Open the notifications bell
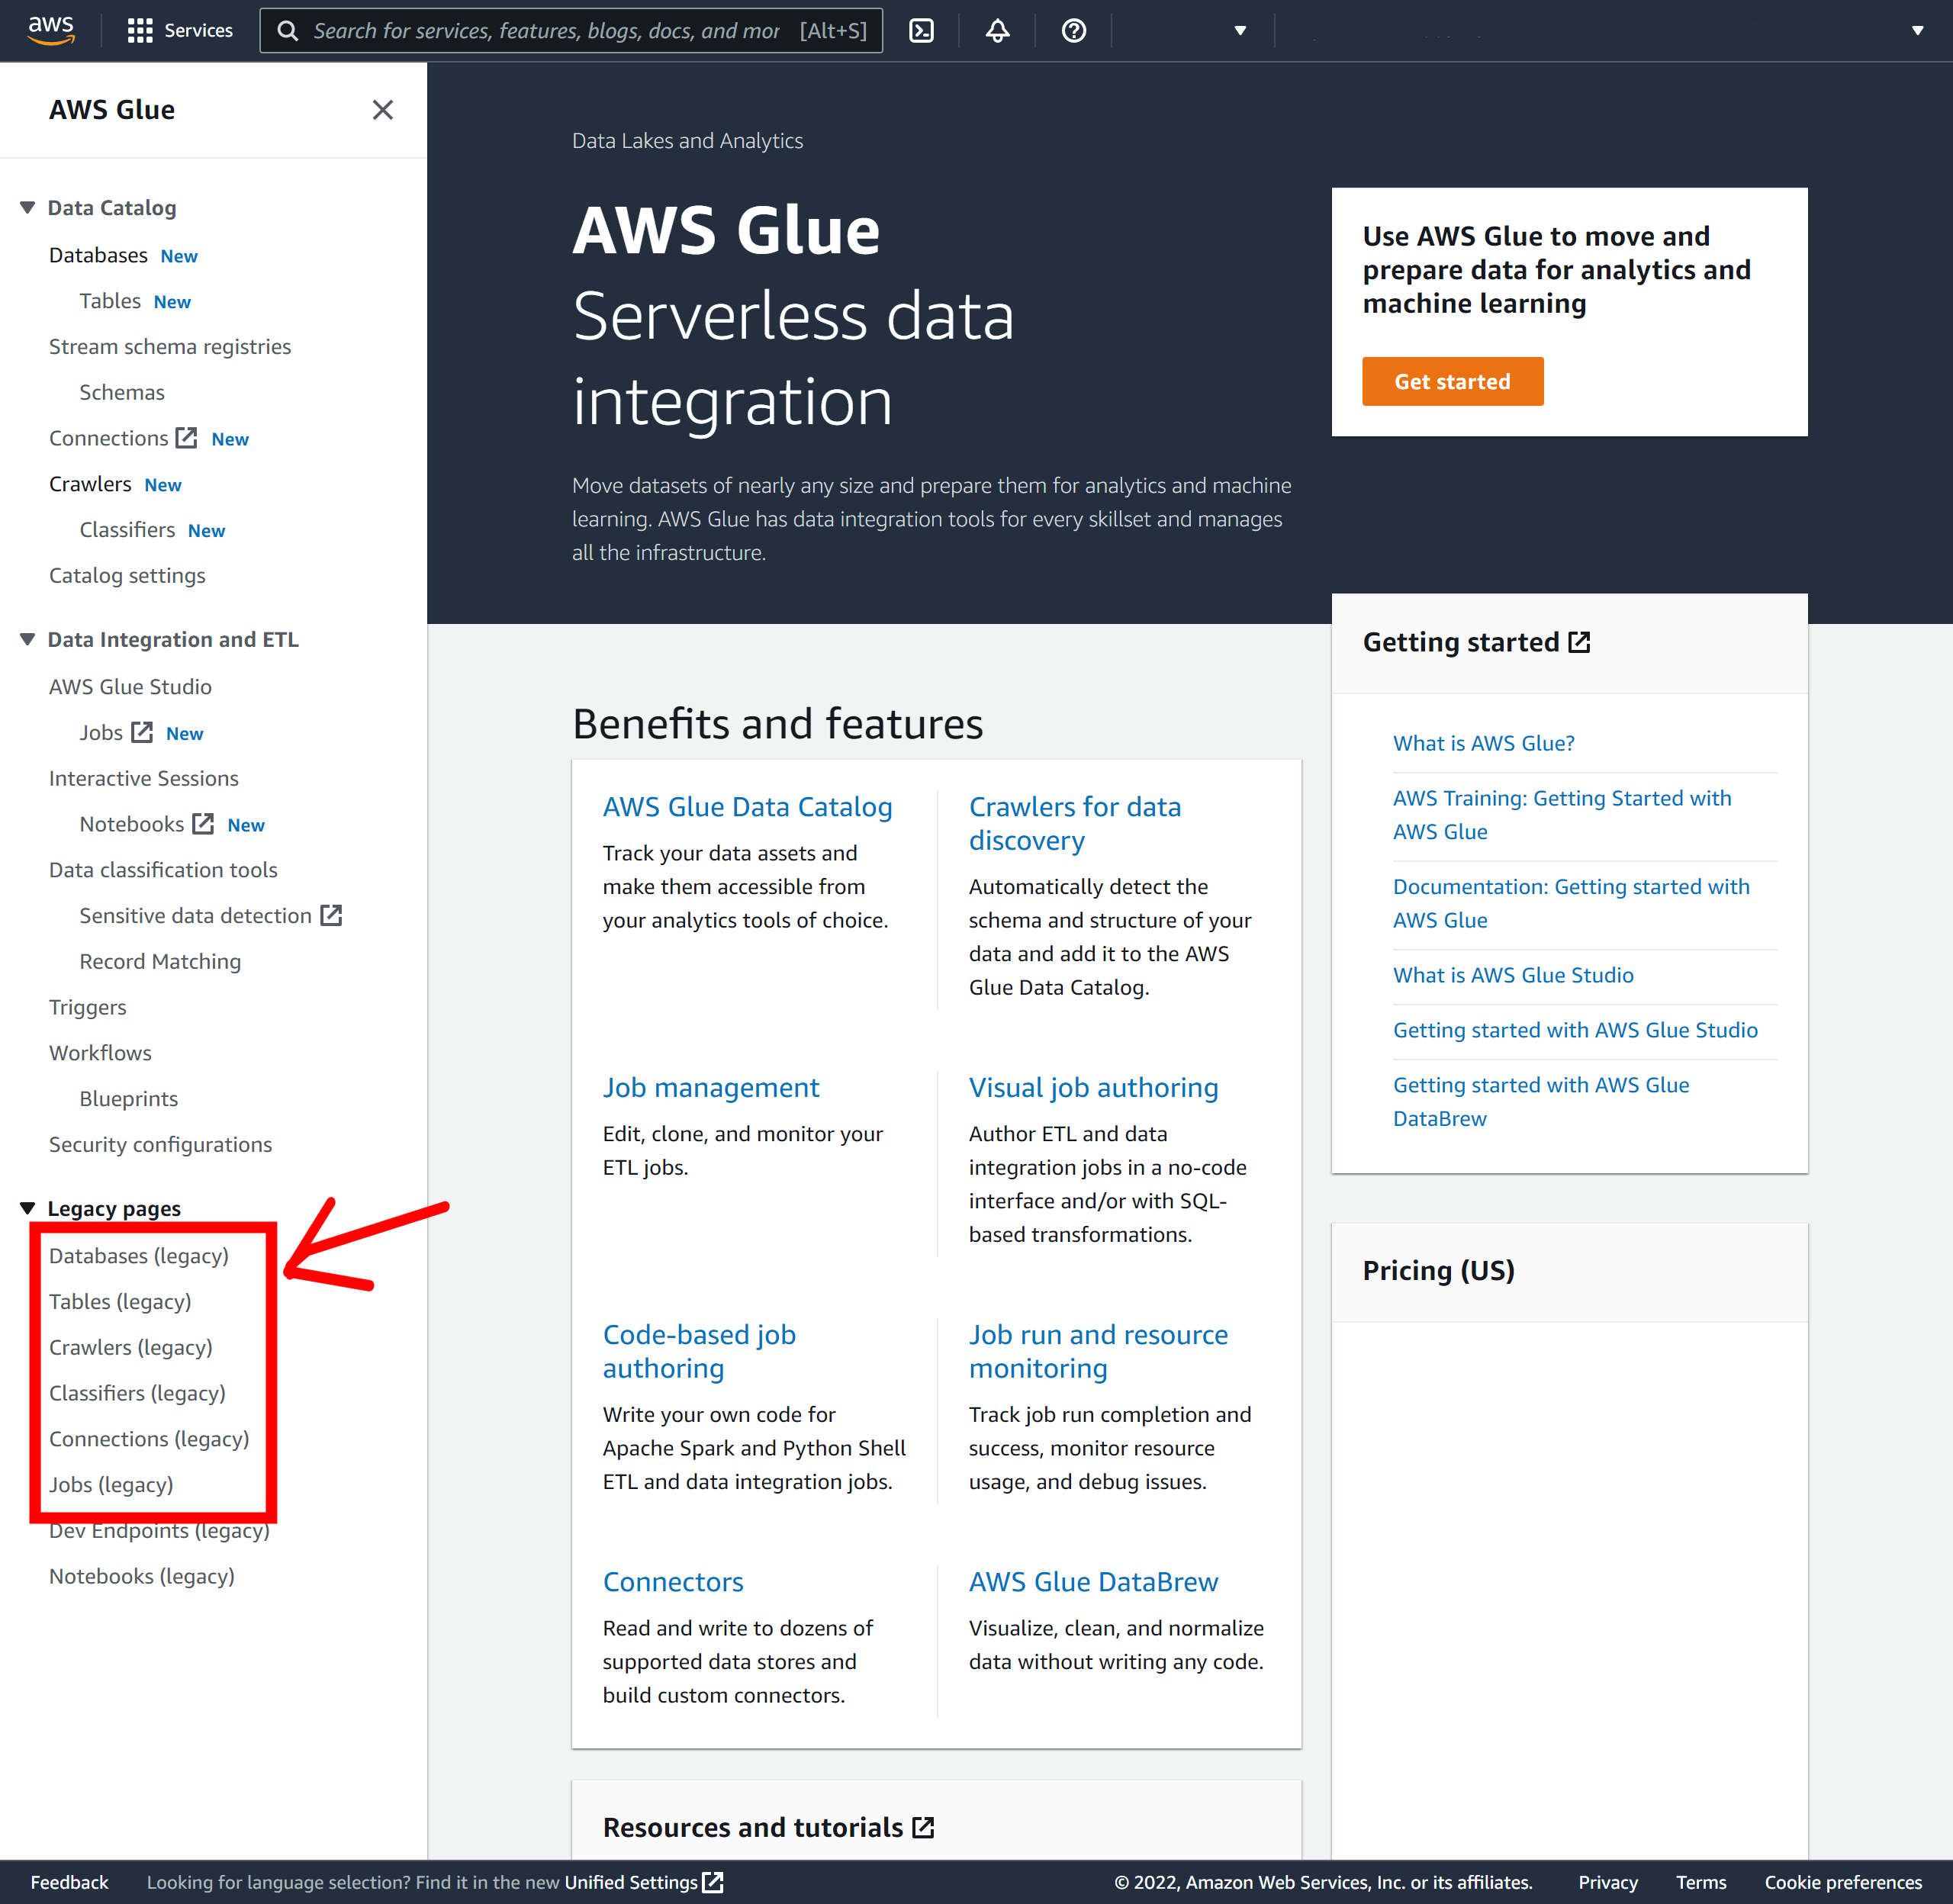This screenshot has width=1953, height=1904. point(997,31)
